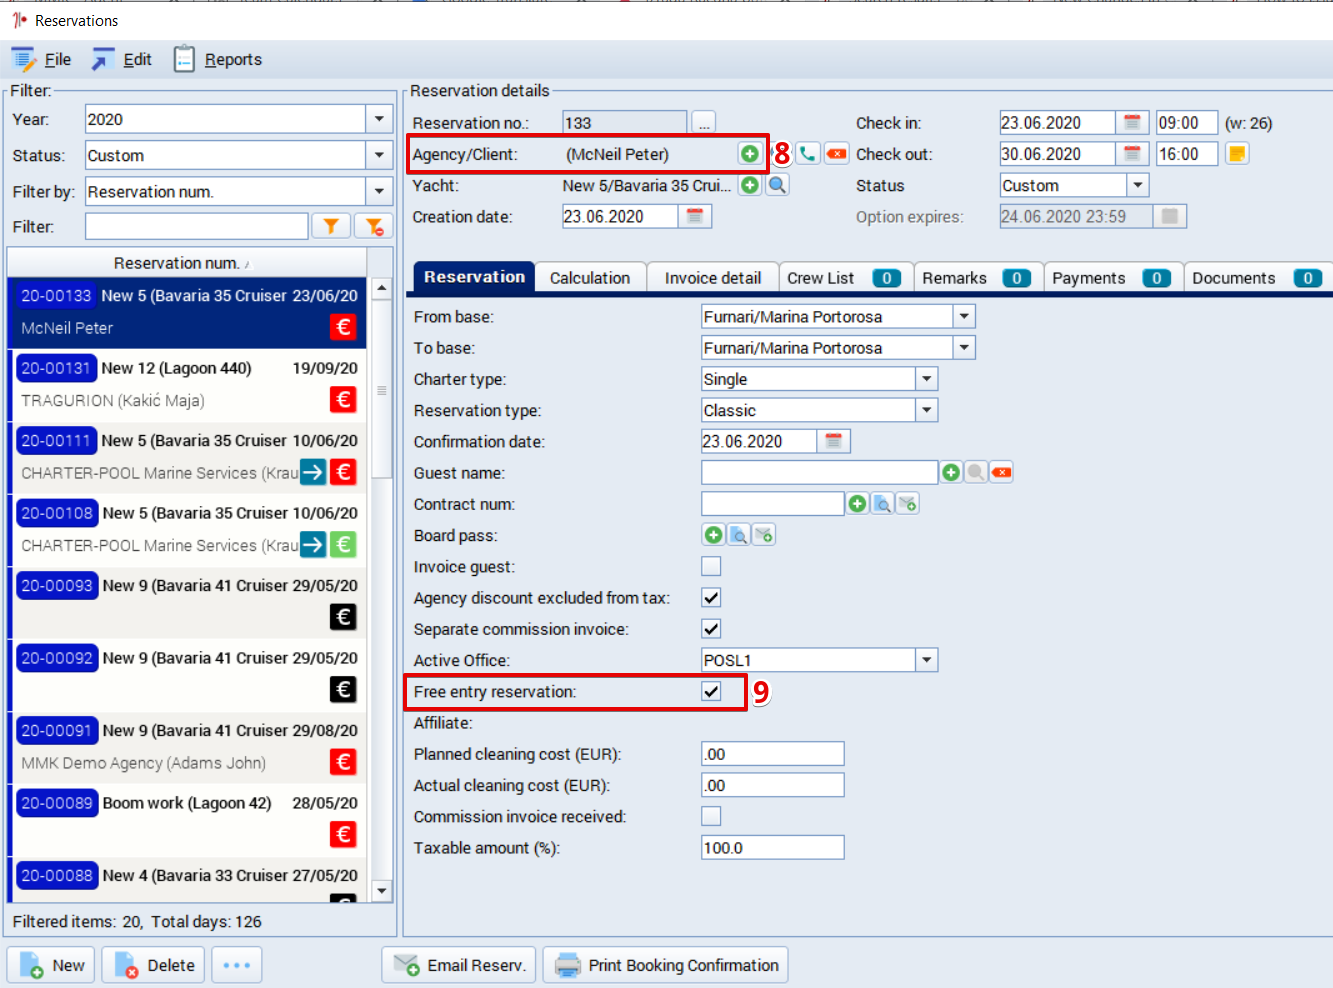Clear filter with funnel-delete icon
Image resolution: width=1333 pixels, height=988 pixels.
[x=374, y=227]
